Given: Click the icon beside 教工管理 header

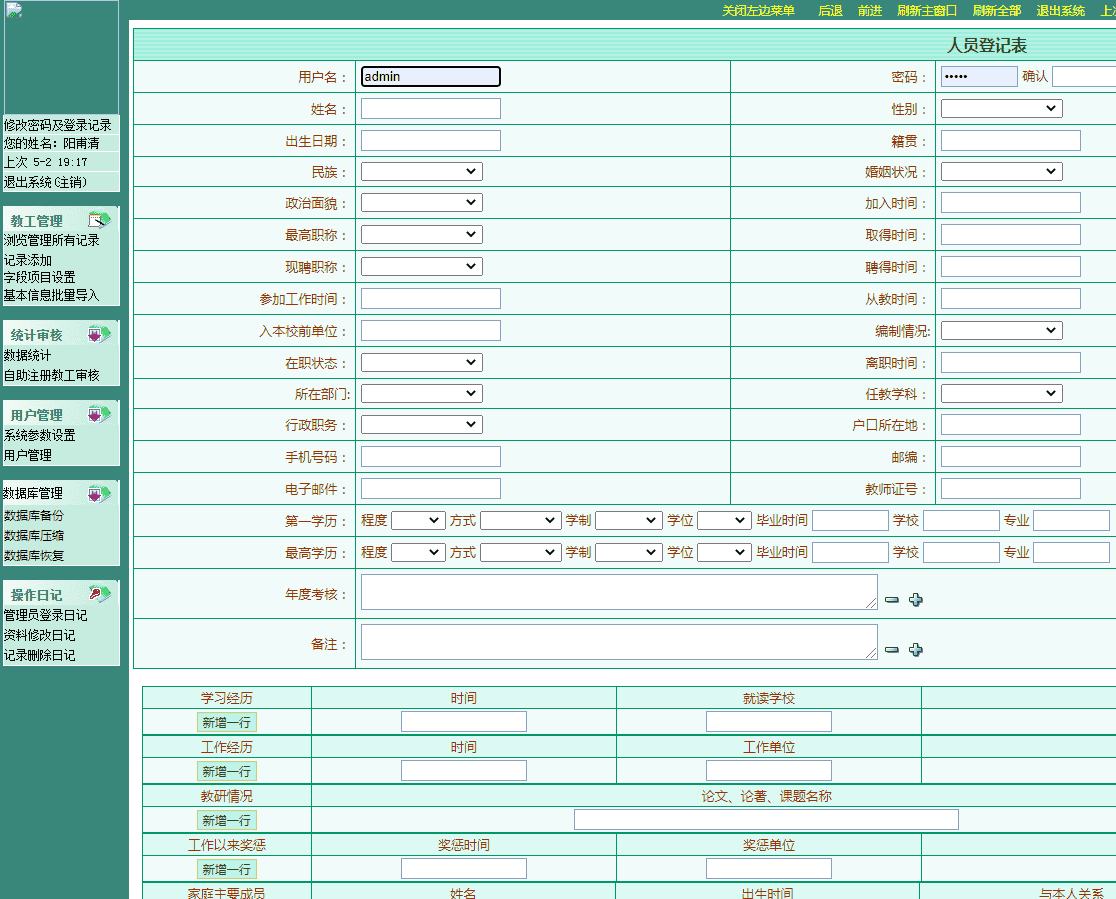Looking at the screenshot, I should [99, 220].
